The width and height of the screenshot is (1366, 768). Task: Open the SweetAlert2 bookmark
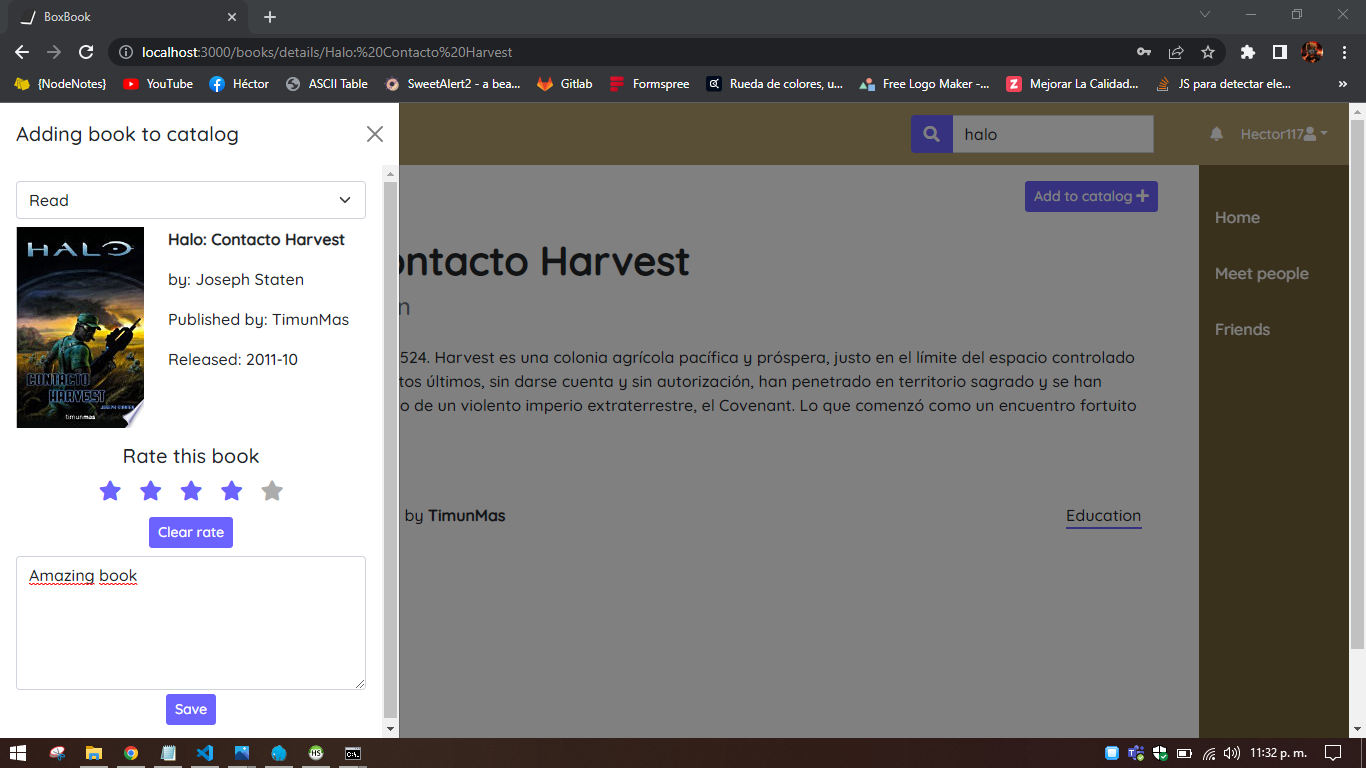(x=453, y=84)
